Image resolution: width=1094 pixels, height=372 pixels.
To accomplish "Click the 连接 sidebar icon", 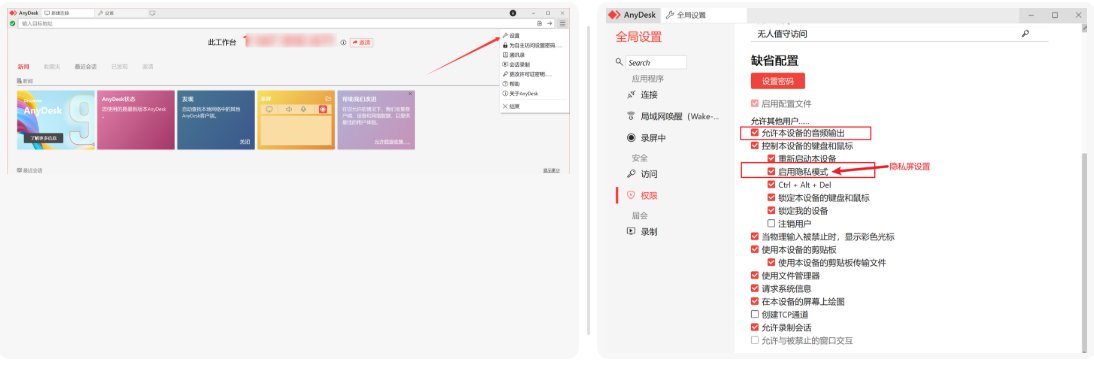I will pyautogui.click(x=631, y=94).
